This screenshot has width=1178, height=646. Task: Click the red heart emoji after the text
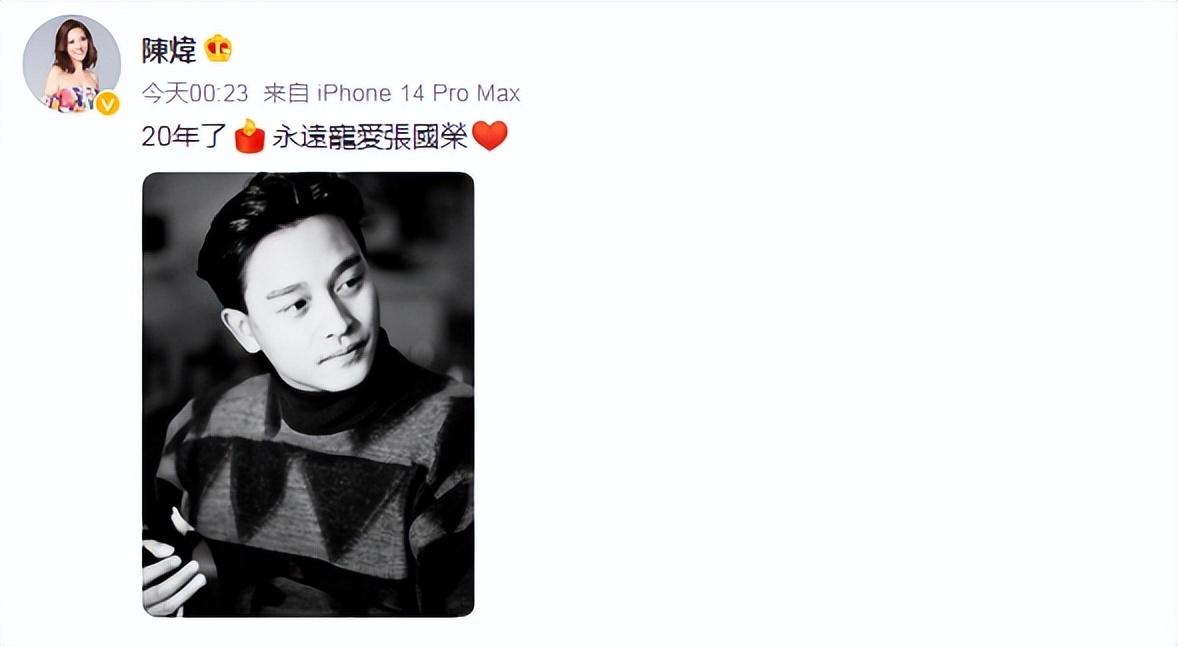coord(490,136)
